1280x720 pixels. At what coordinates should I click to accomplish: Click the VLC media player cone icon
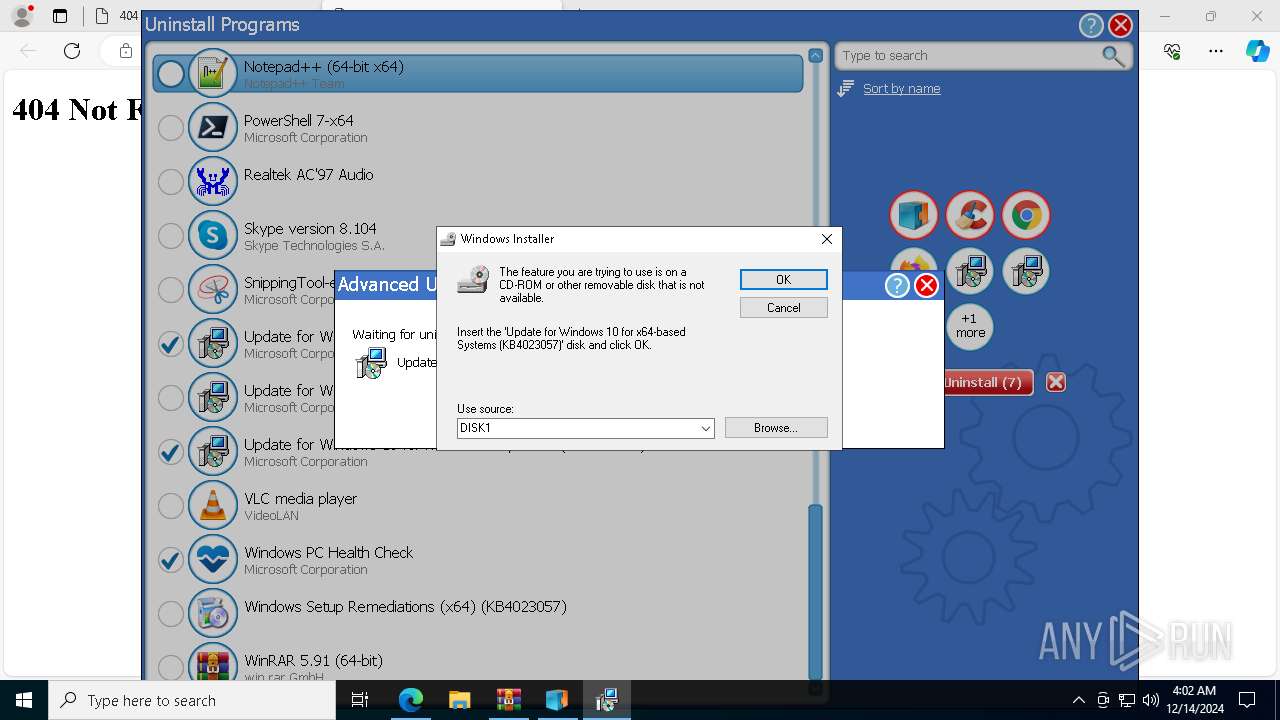213,506
